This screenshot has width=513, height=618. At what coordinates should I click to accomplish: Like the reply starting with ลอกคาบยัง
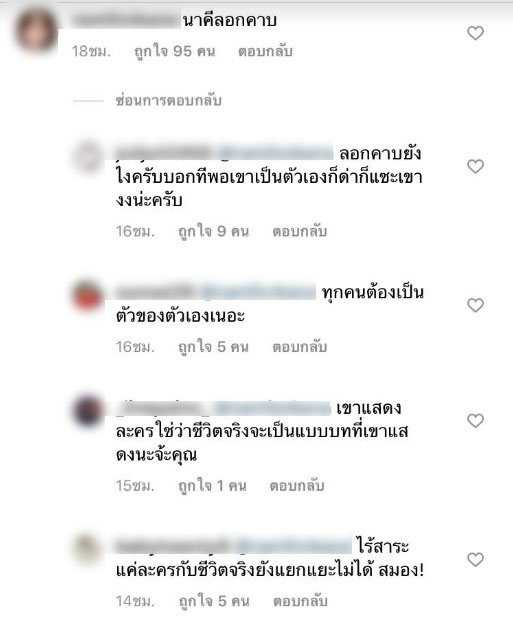[x=476, y=166]
